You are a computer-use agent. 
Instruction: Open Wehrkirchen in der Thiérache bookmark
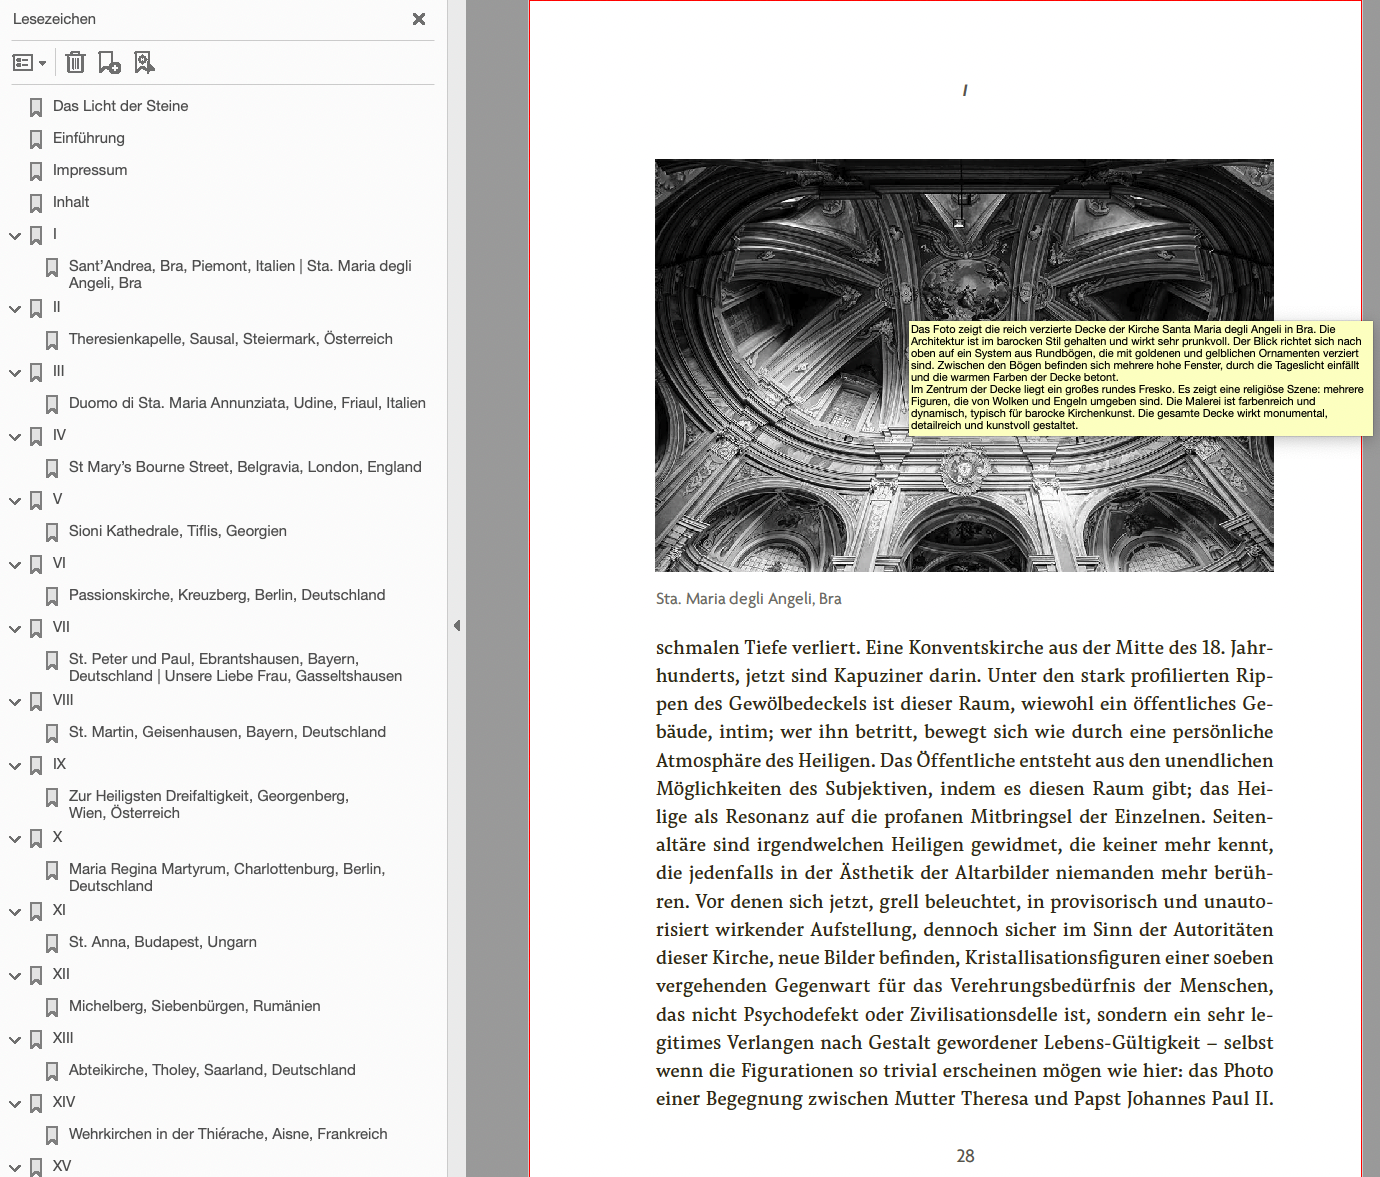(x=228, y=1134)
